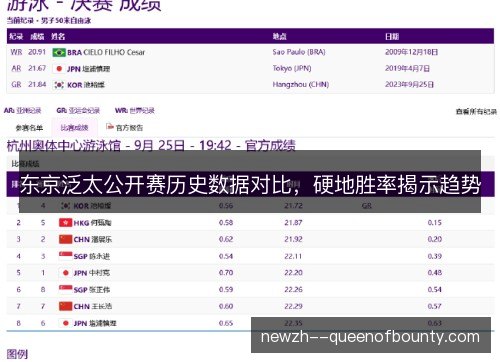Click the 姓名 column header
The width and height of the screenshot is (500, 362).
(58, 36)
